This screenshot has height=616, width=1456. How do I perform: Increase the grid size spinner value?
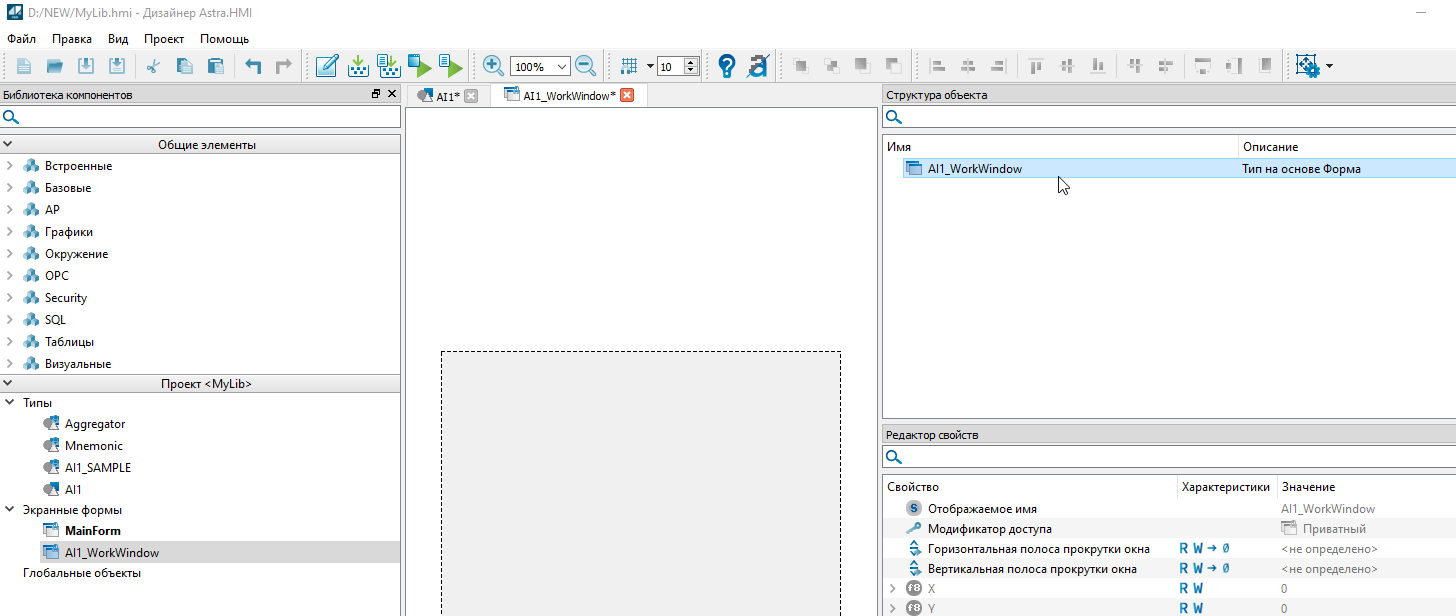(x=691, y=62)
